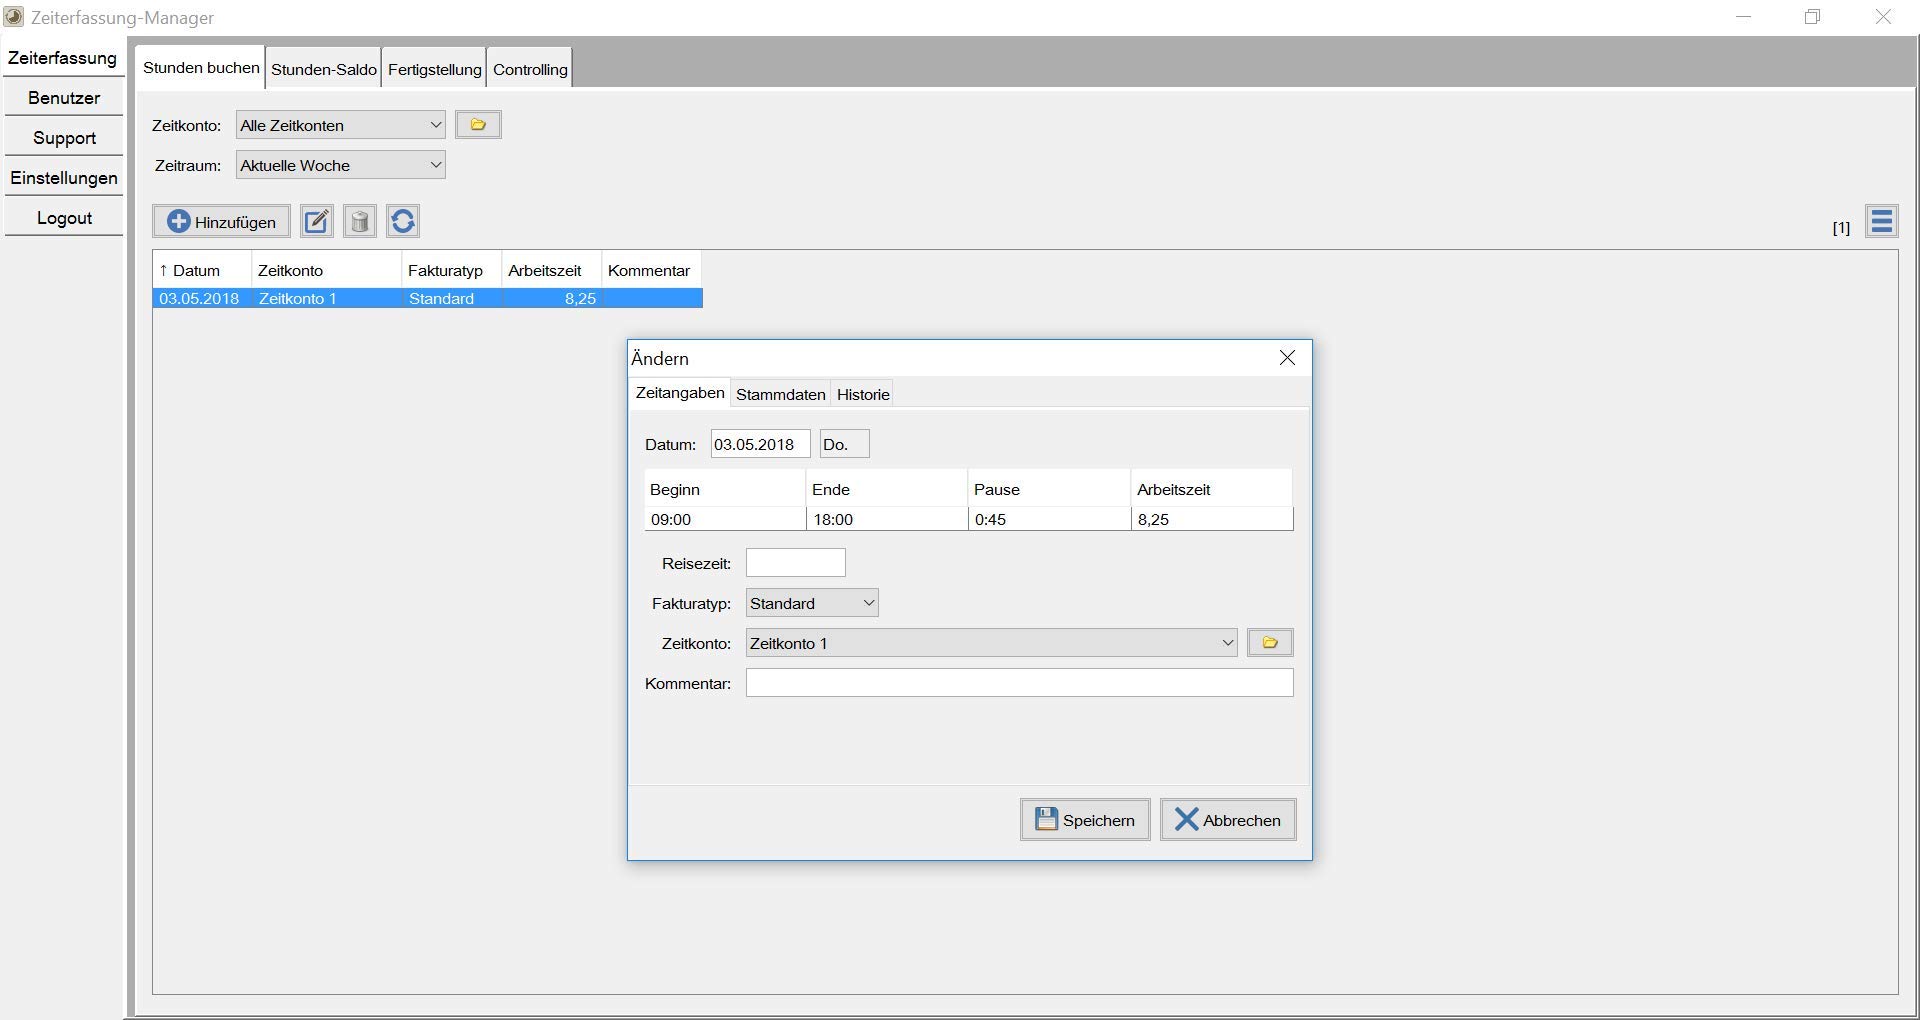The height and width of the screenshot is (1020, 1920).
Task: Click Speichern to save changes
Action: click(1085, 820)
